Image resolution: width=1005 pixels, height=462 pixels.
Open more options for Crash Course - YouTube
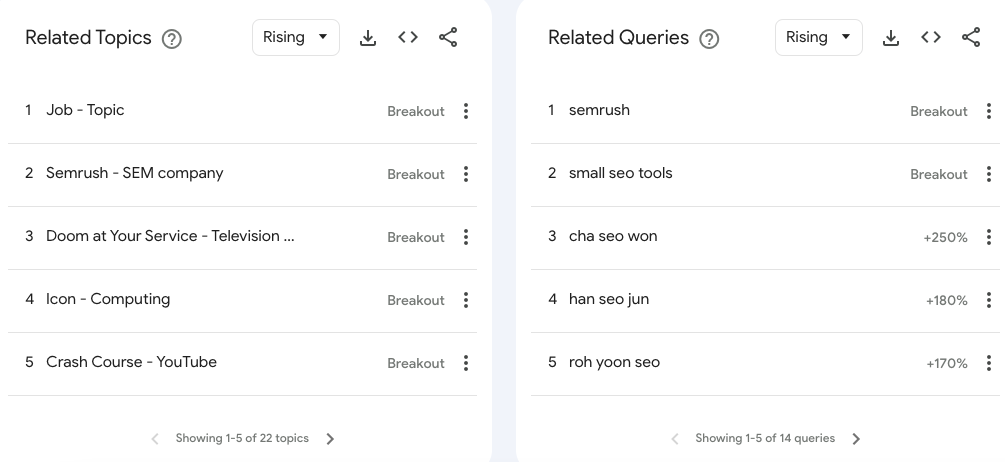466,363
